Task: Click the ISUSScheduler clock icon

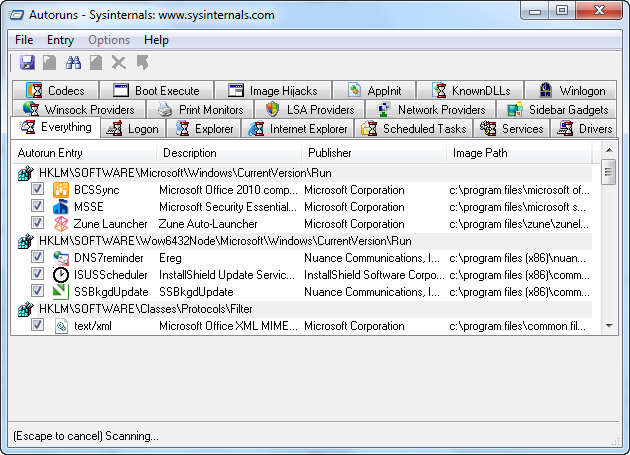Action: pos(61,275)
